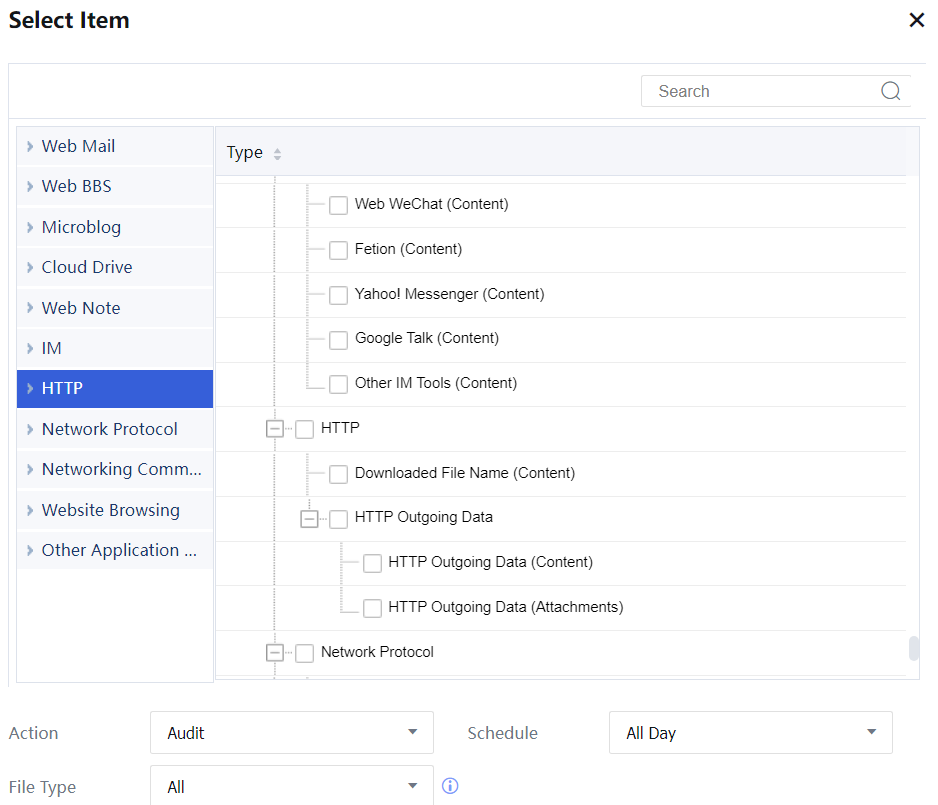Collapse the Network Protocol tree node
Screen dimensions: 938x805
275,653
